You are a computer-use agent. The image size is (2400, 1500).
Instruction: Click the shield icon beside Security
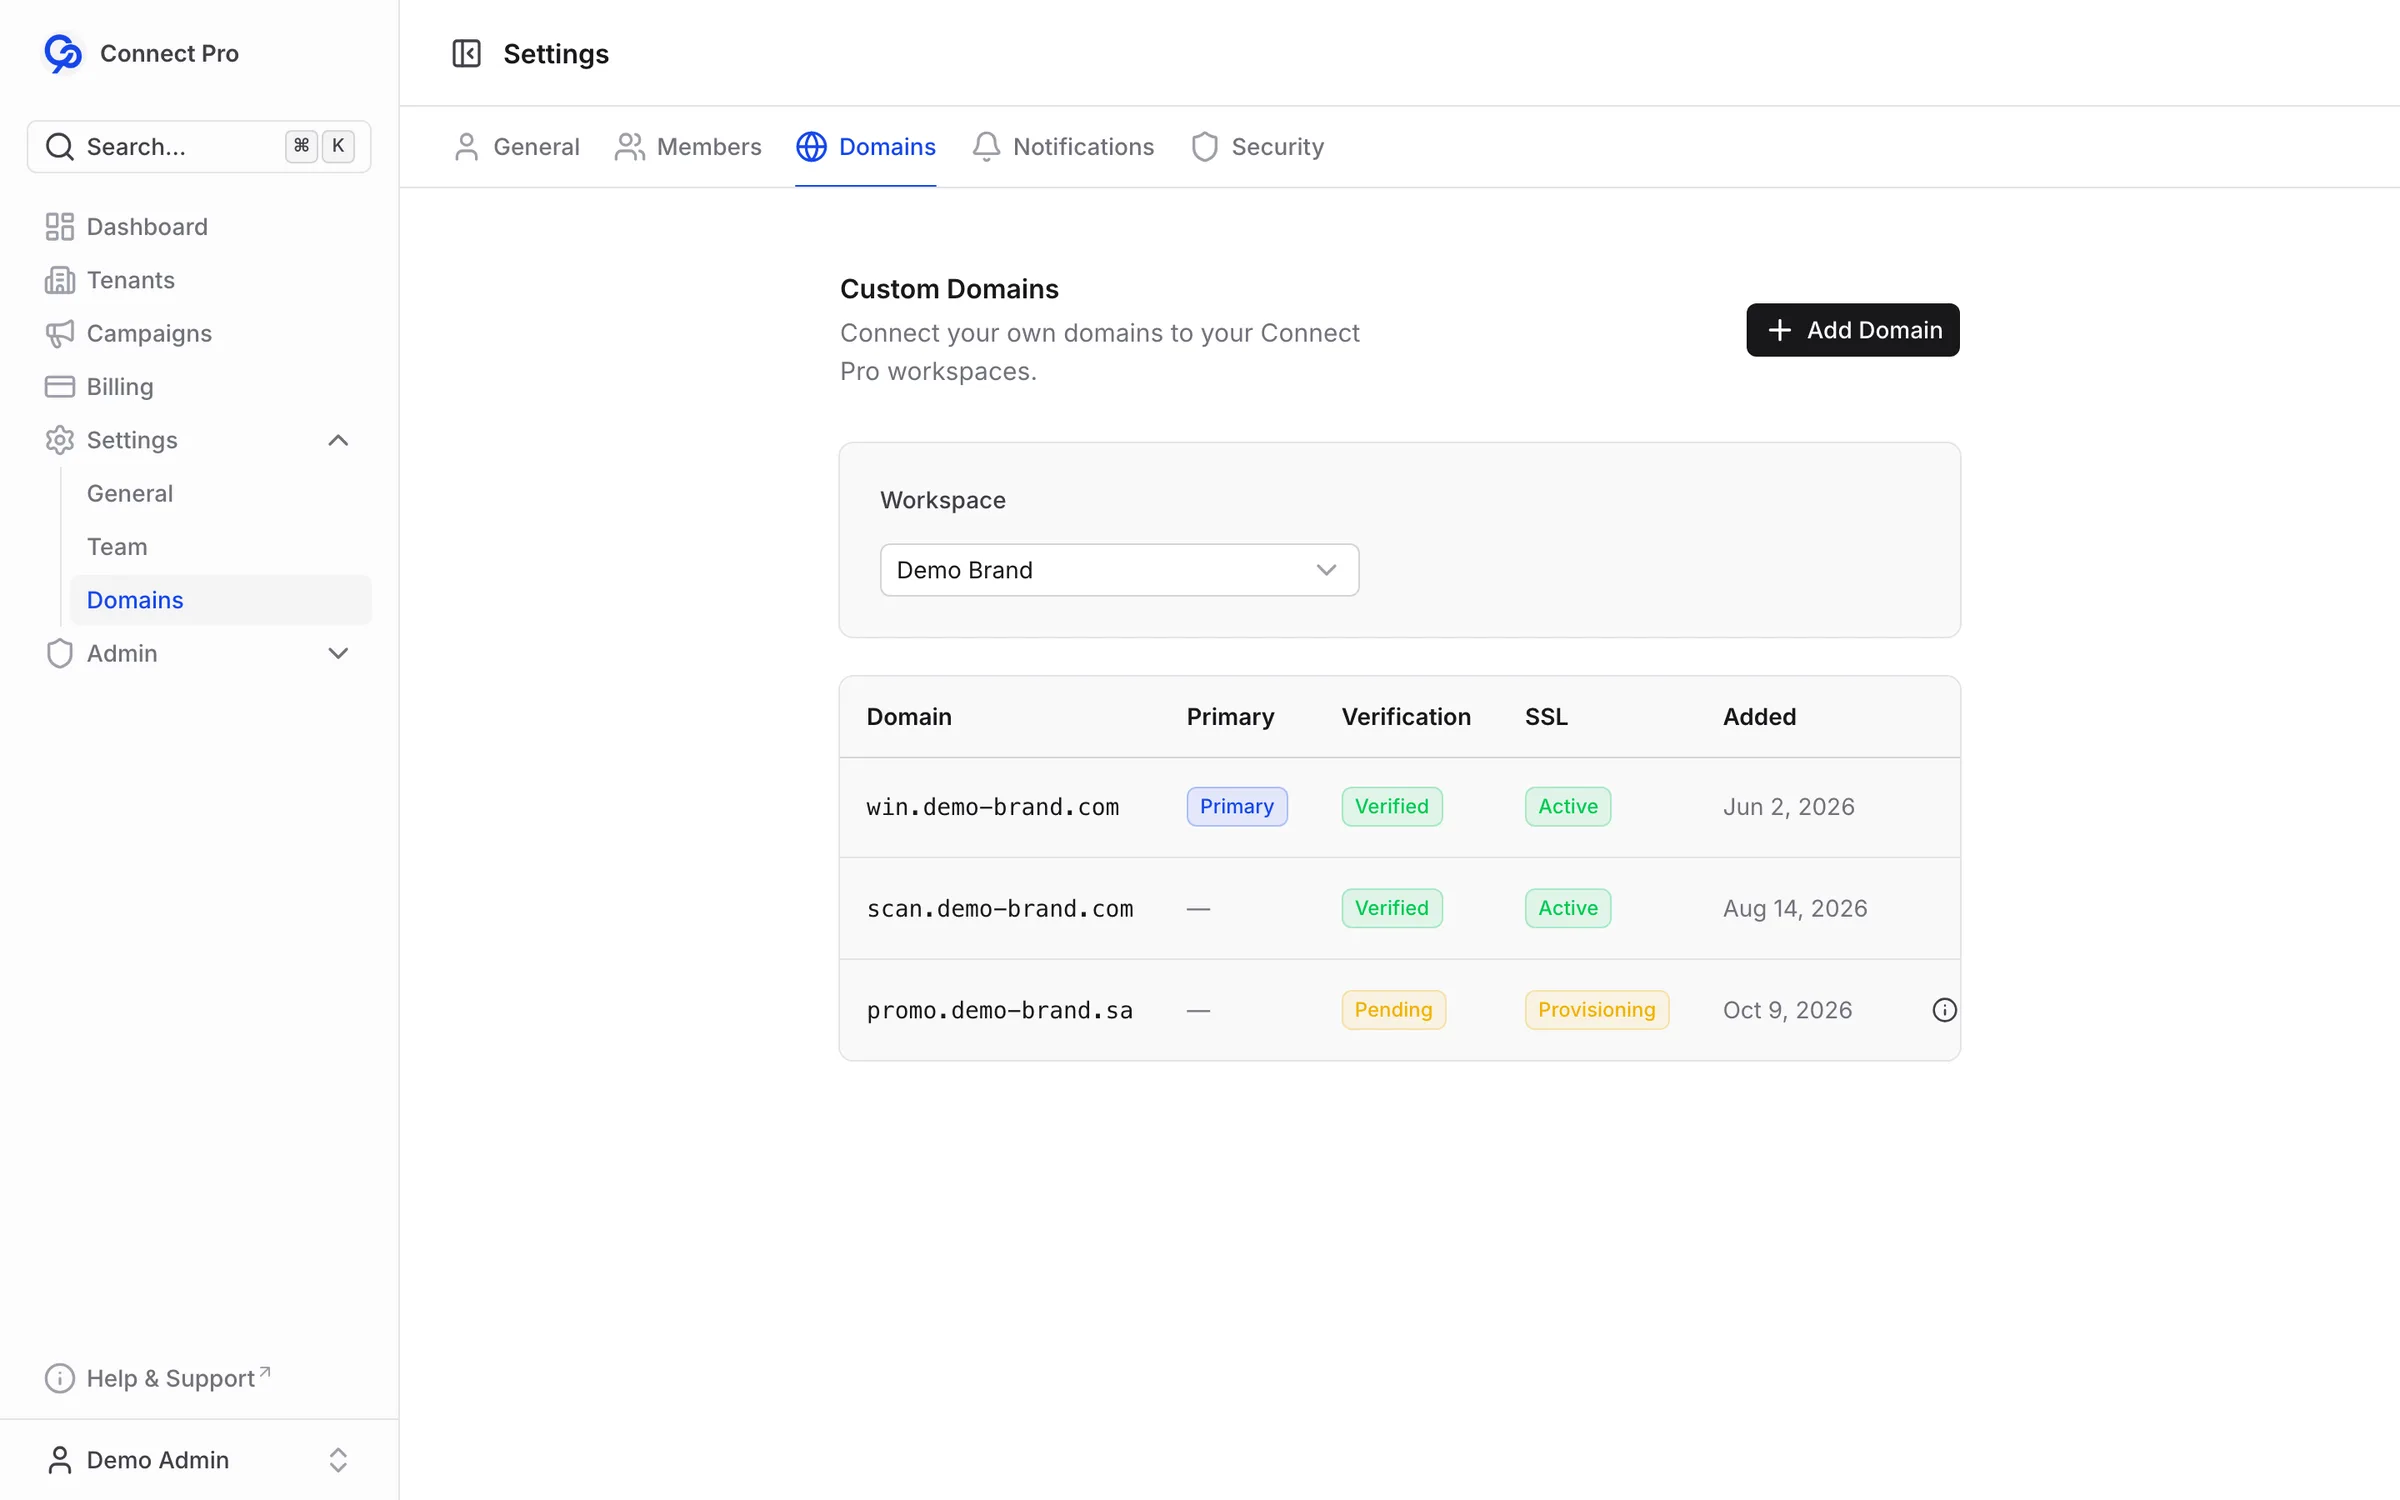(x=1205, y=147)
